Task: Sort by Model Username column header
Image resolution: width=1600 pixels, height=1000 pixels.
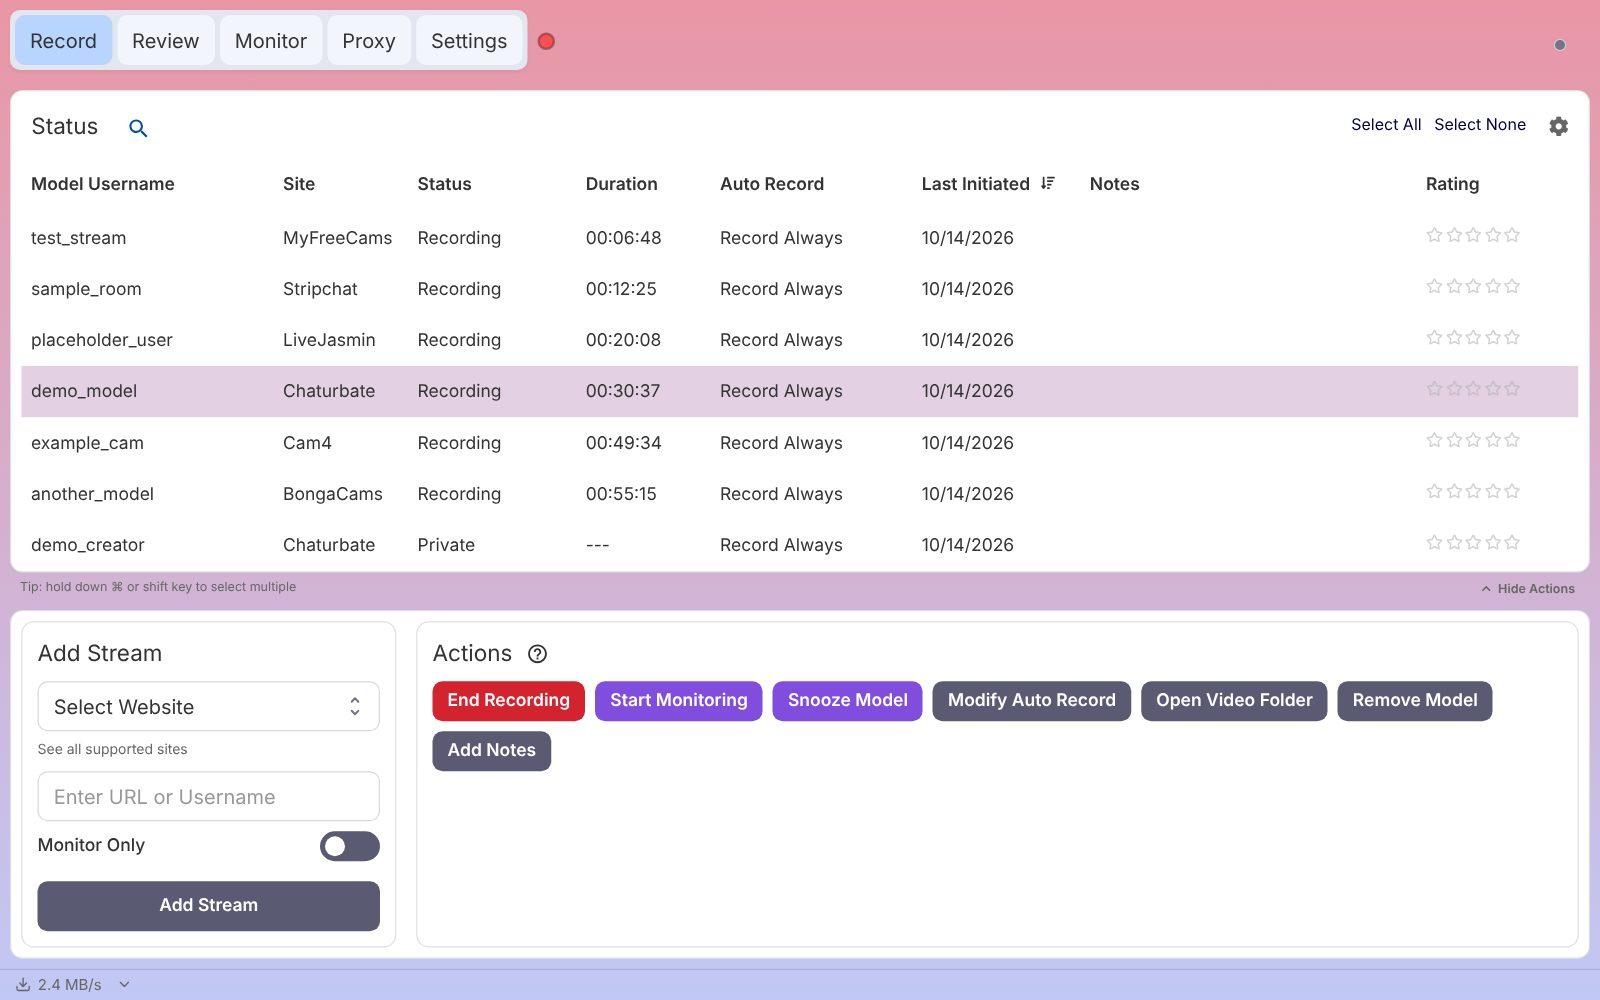Action: (x=102, y=184)
